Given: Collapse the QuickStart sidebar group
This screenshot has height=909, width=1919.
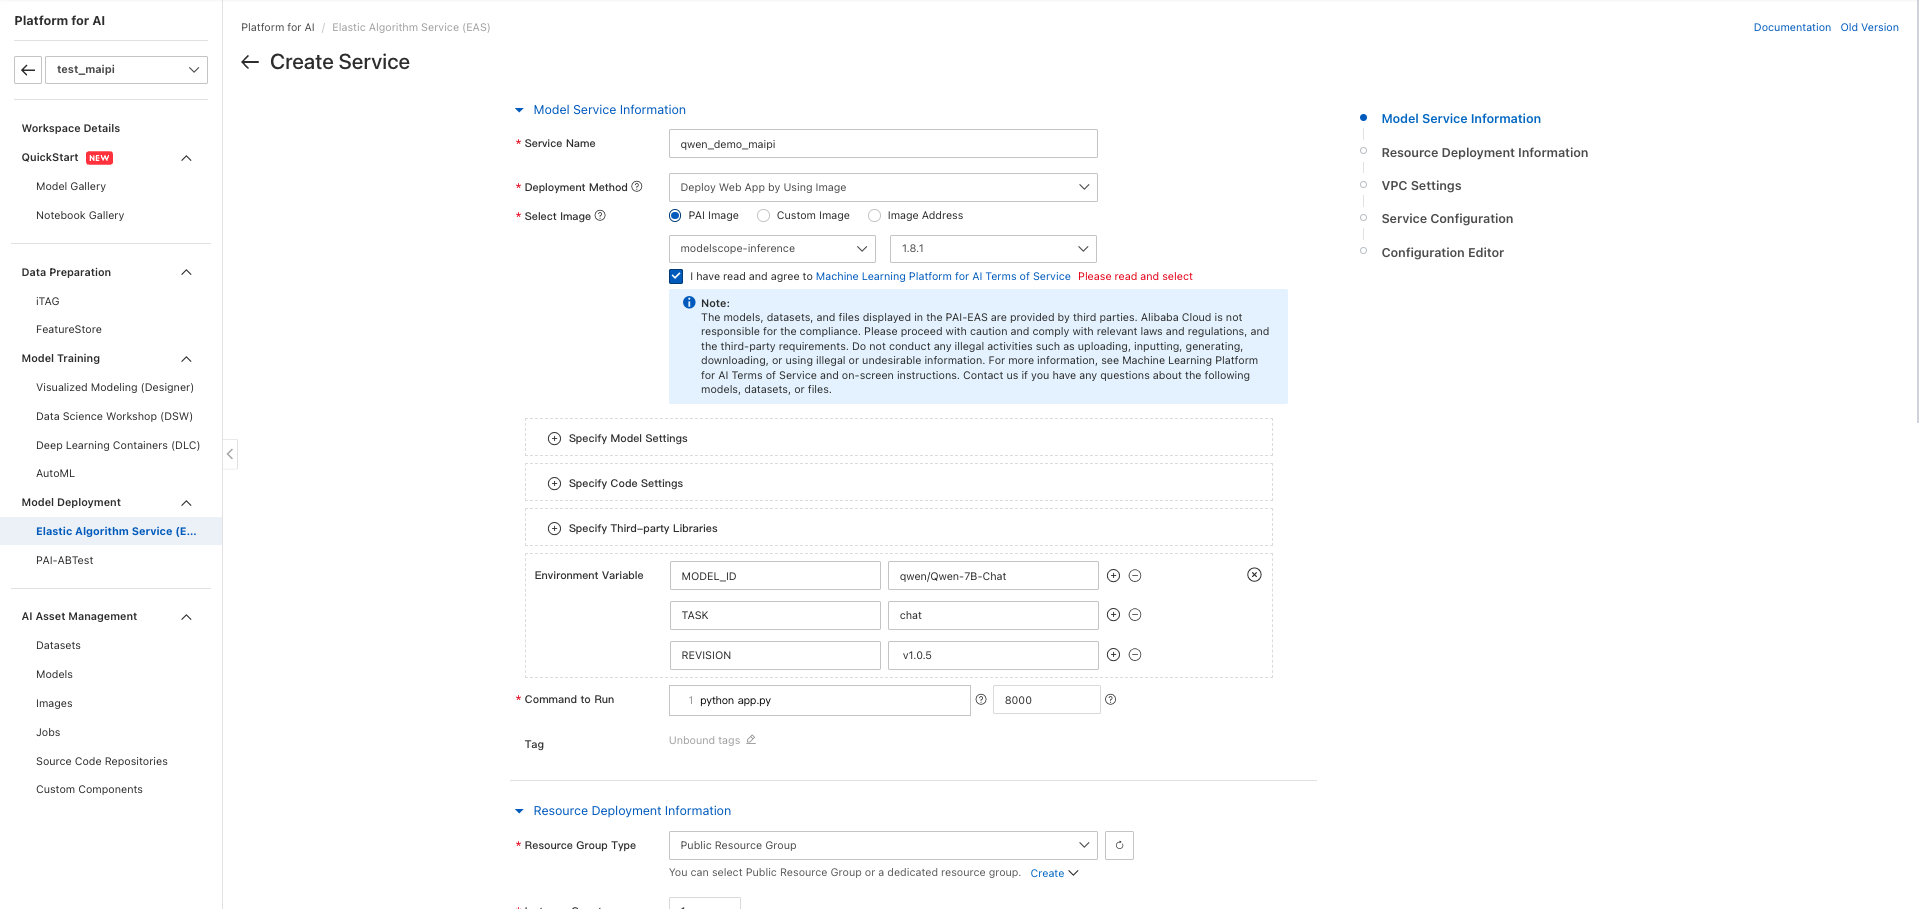Looking at the screenshot, I should click(186, 158).
